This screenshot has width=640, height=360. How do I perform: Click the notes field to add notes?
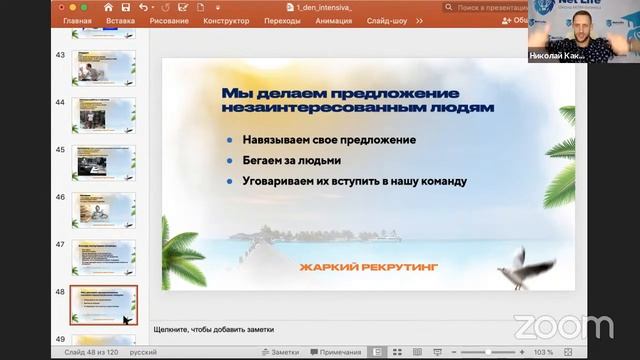pos(213,329)
